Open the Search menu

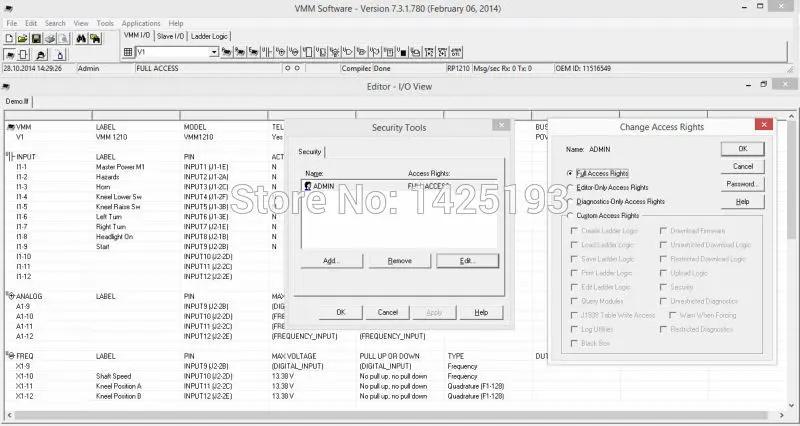pos(55,23)
